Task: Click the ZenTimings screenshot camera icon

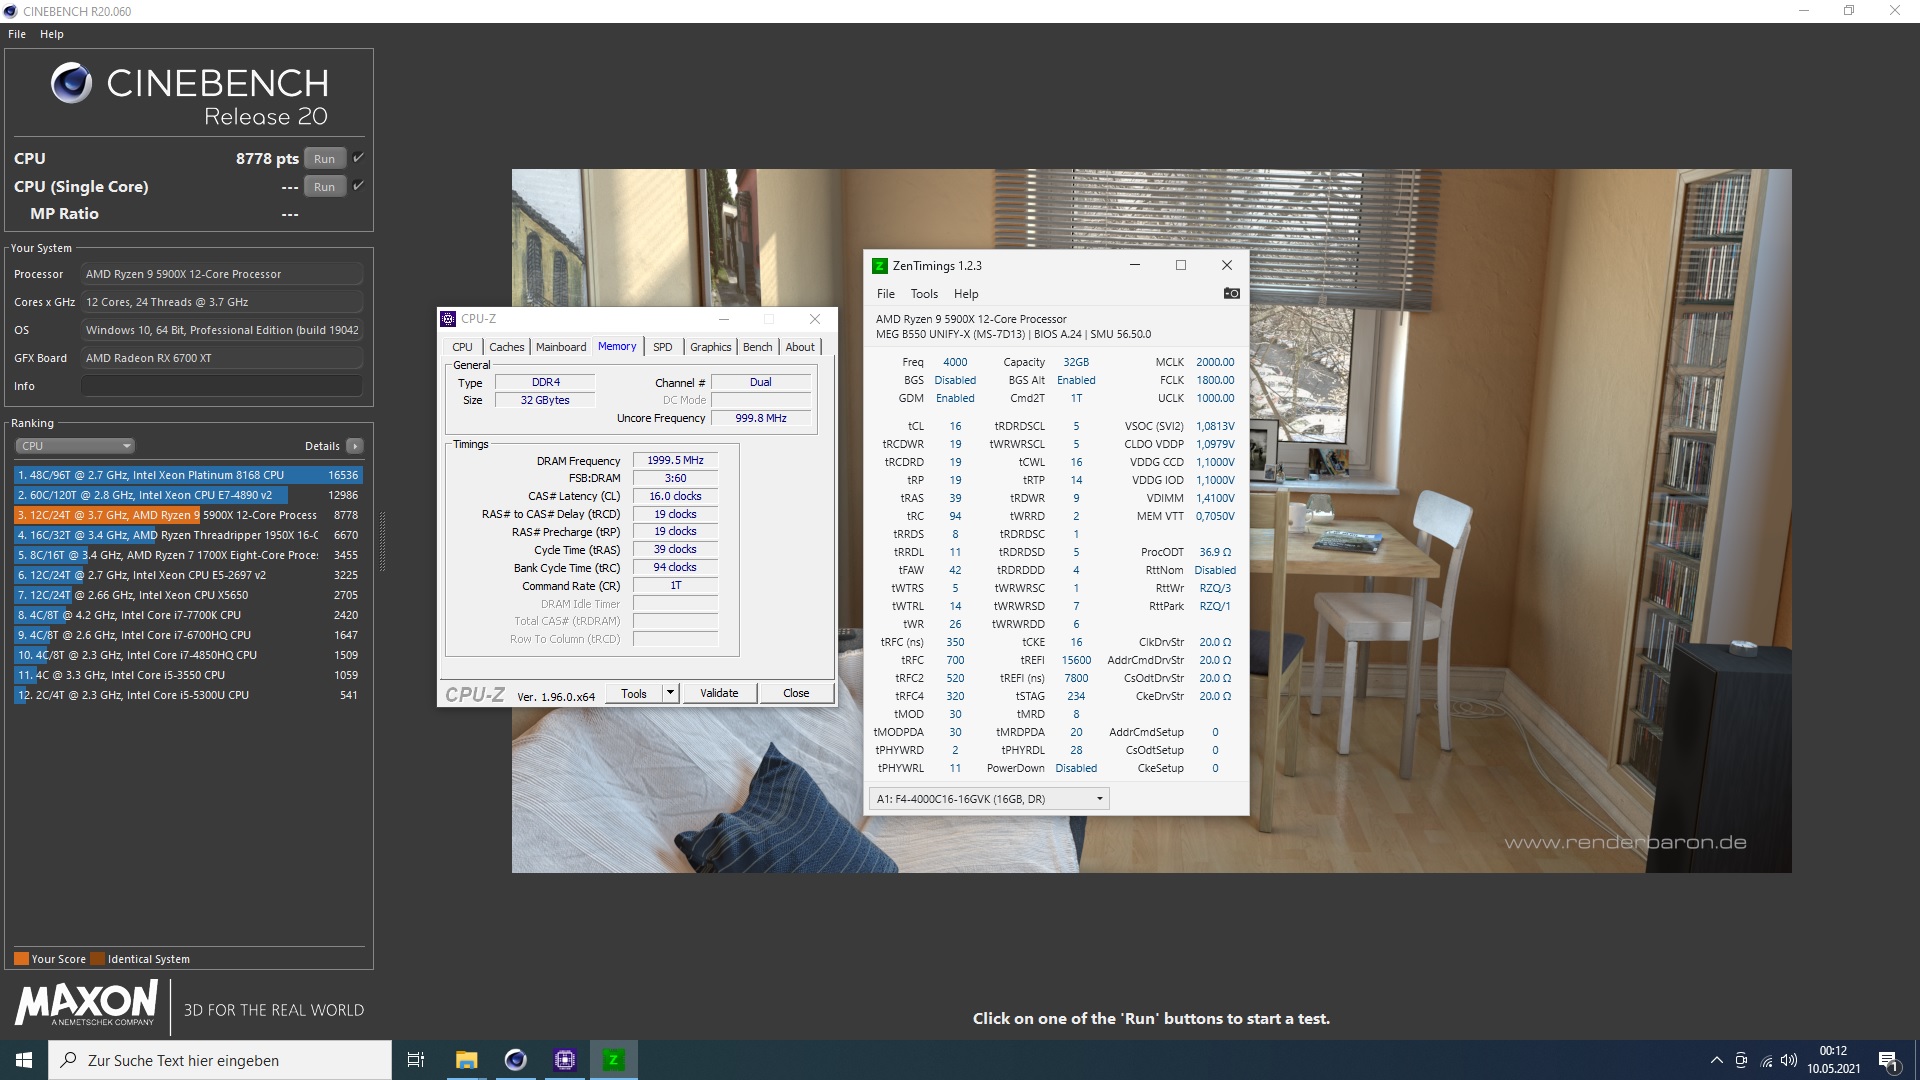Action: tap(1231, 293)
